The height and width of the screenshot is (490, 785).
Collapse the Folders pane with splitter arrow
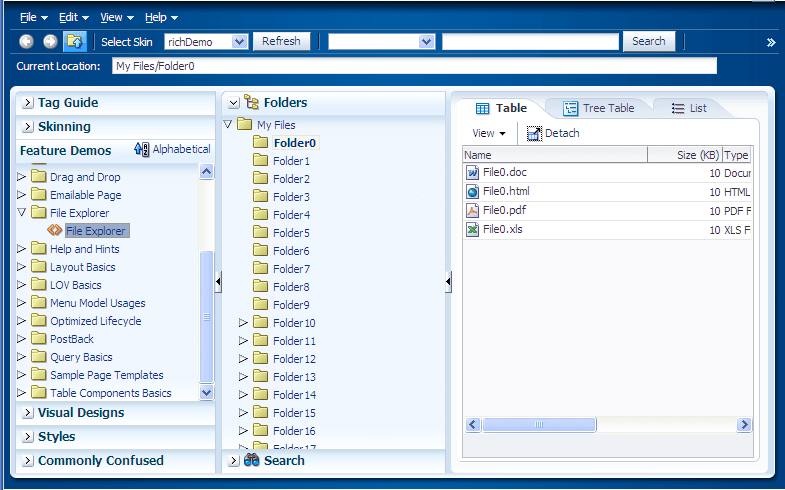point(448,282)
